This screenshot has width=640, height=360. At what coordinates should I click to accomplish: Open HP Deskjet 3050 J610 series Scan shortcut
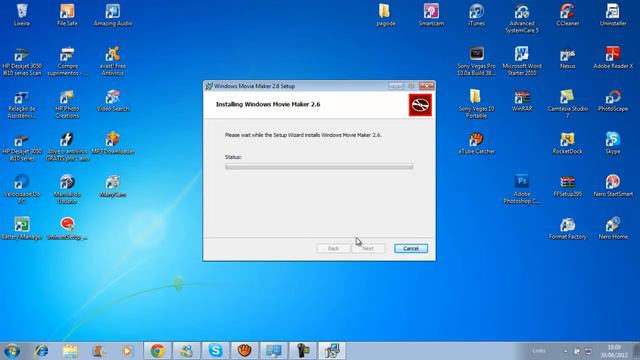[x=22, y=62]
